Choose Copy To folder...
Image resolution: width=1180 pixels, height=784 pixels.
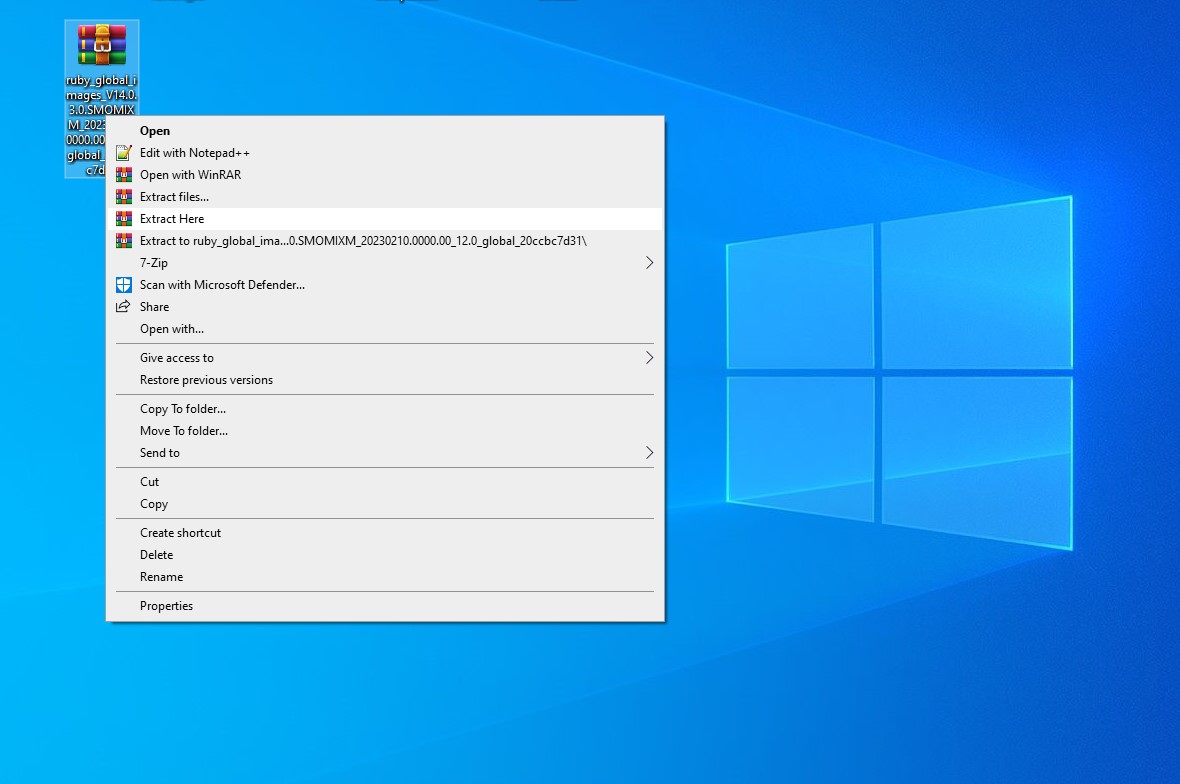[385, 409]
